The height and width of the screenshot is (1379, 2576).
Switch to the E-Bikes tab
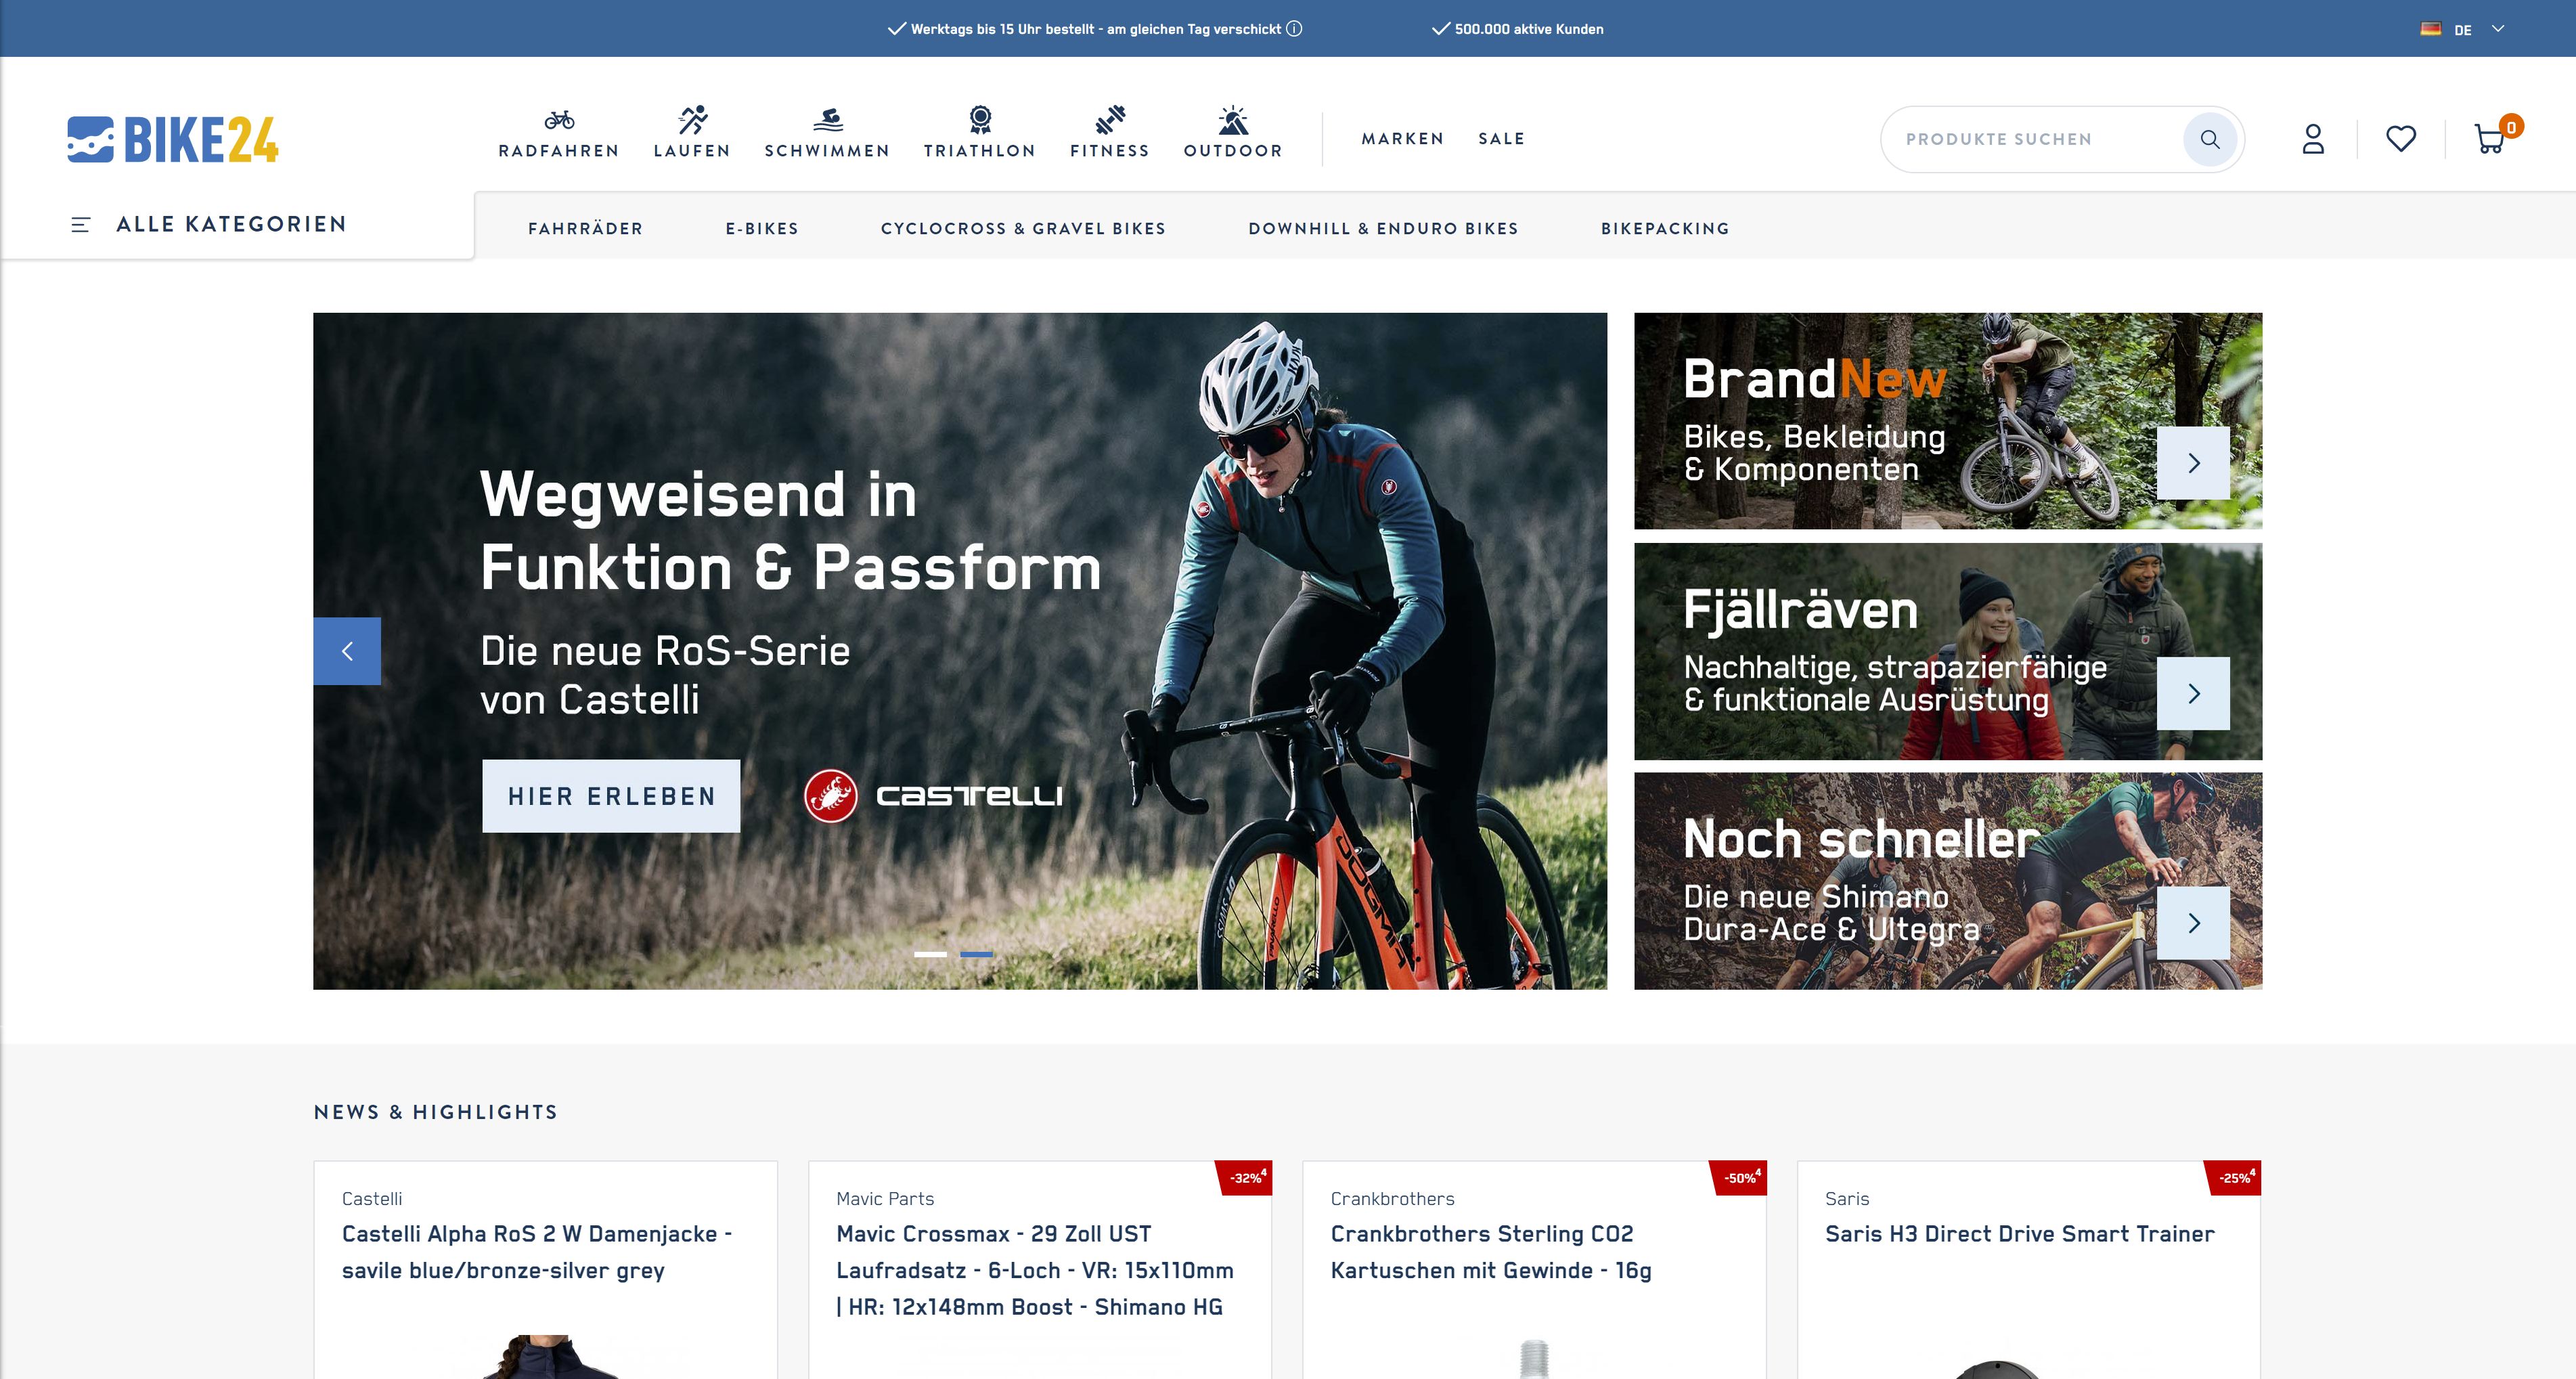pos(762,229)
